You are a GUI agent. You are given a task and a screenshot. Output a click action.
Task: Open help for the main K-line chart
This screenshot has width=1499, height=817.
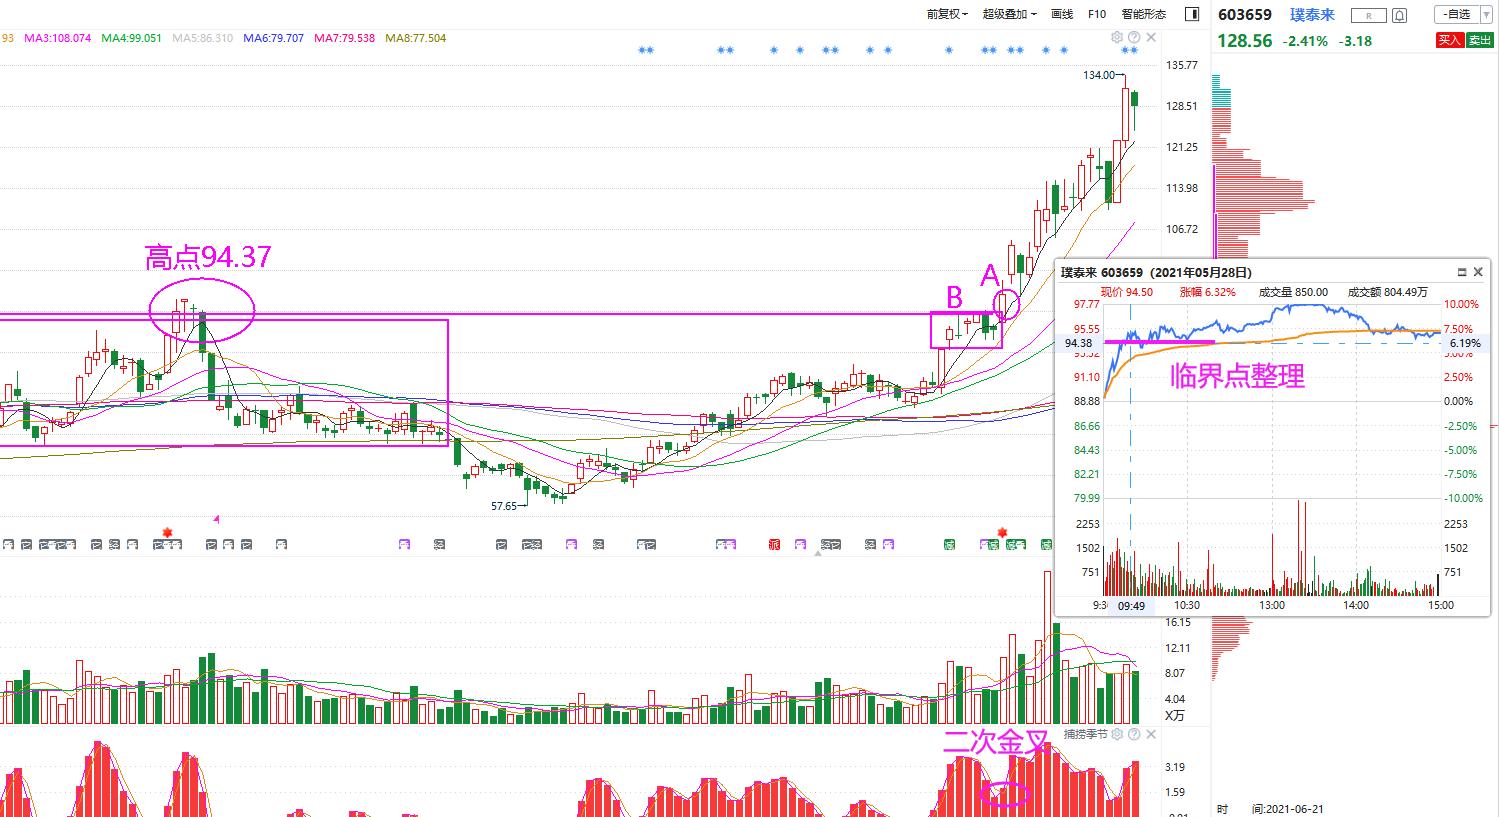click(x=1134, y=38)
